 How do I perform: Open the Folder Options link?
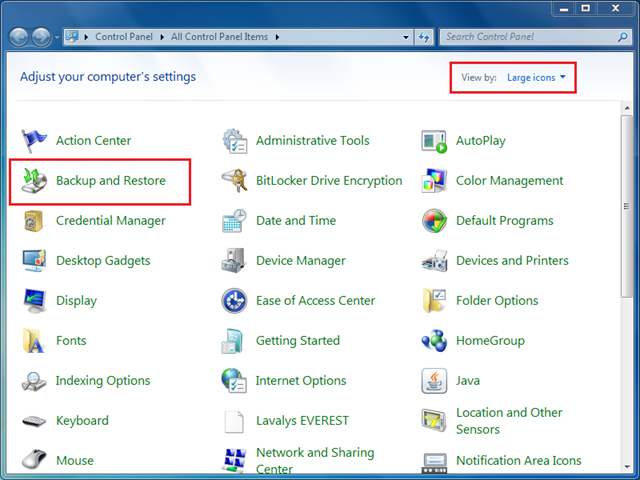[x=497, y=301]
